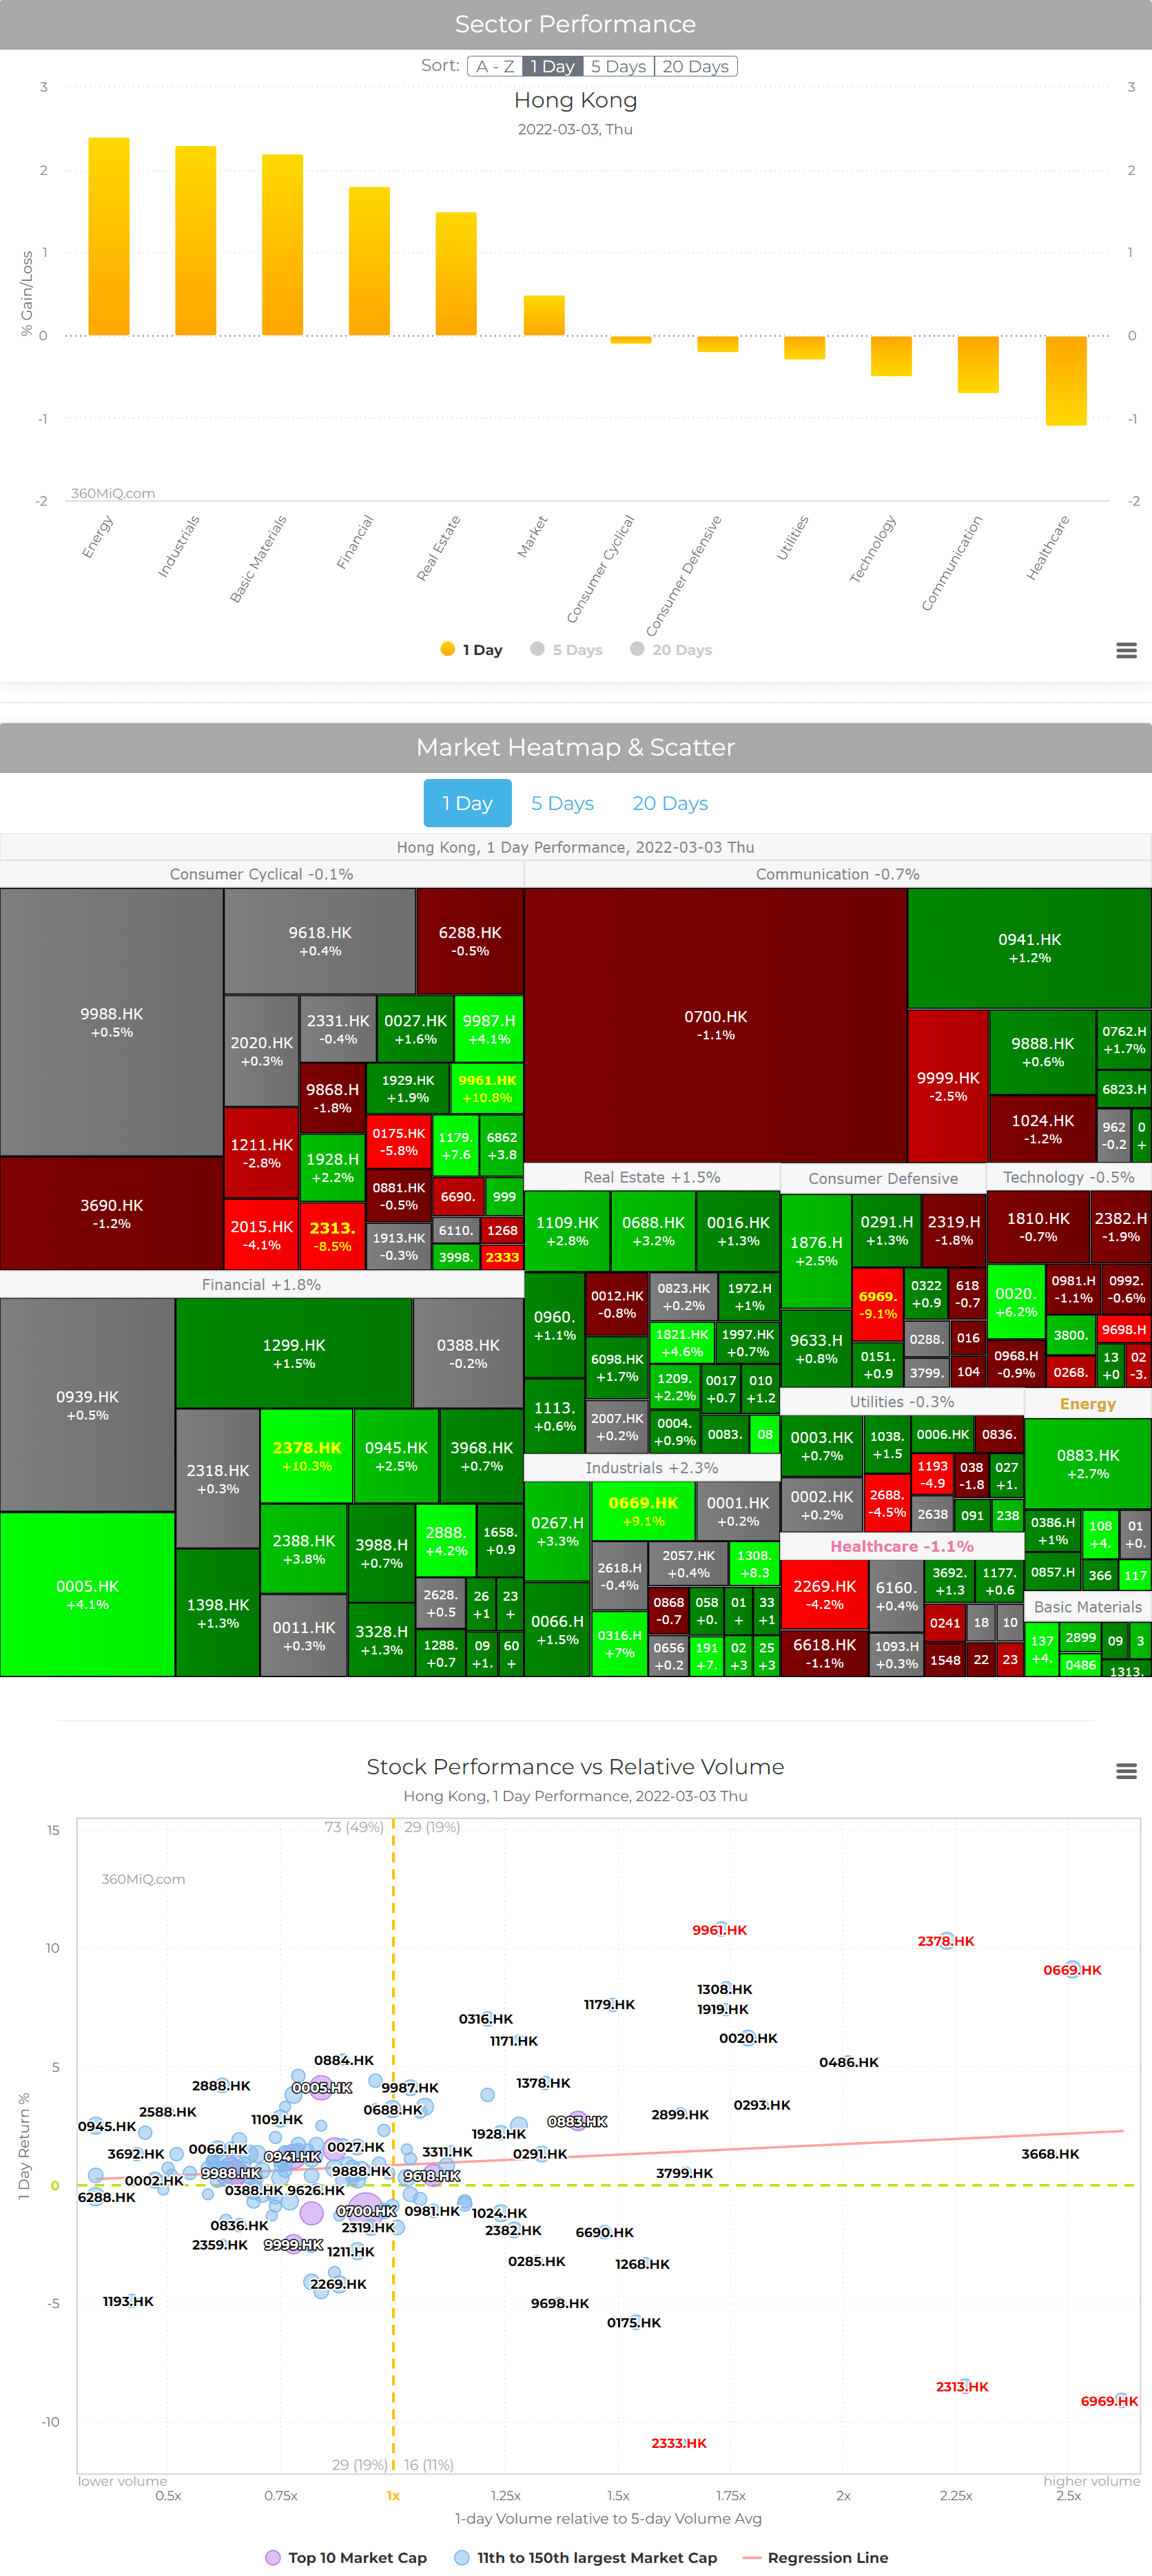Select the 1299.HK heatmap tile
Image resolution: width=1152 pixels, height=2576 pixels.
click(294, 1353)
